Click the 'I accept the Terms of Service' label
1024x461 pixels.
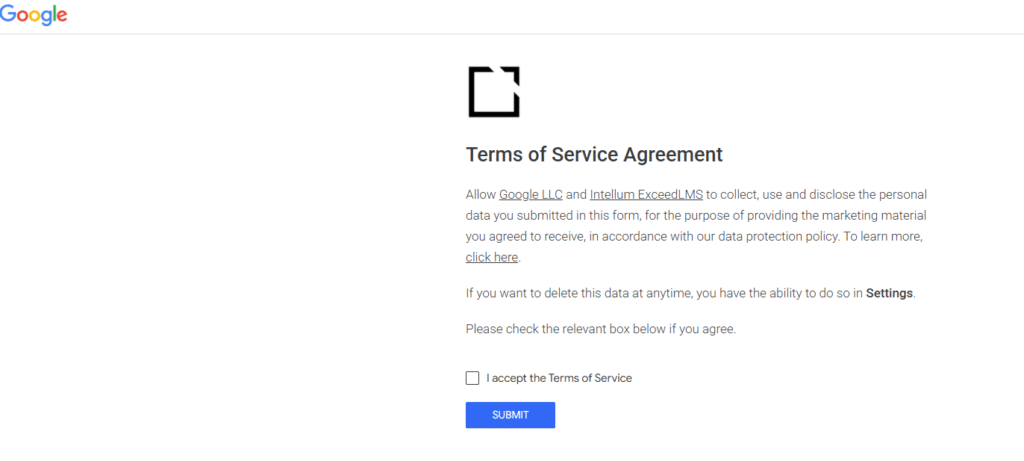pyautogui.click(x=559, y=378)
